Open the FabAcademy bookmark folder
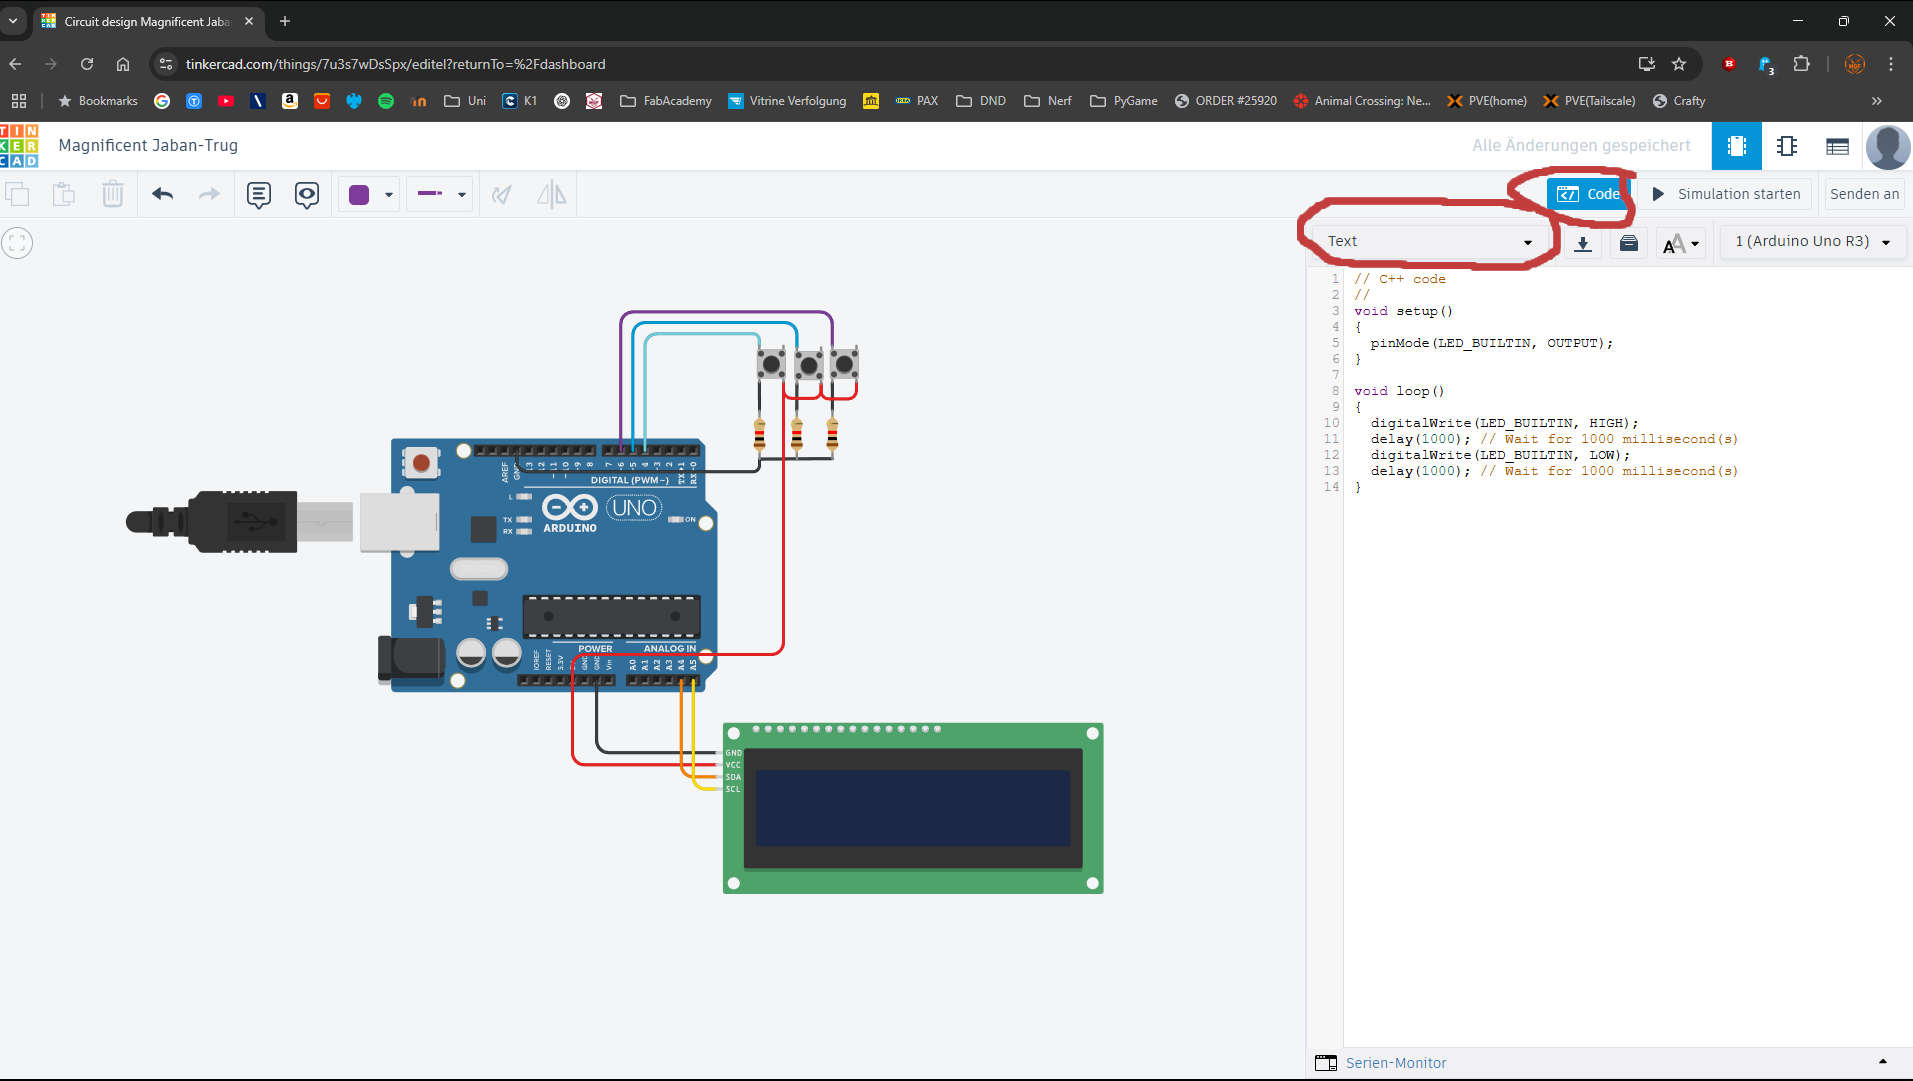The image size is (1913, 1081). (666, 101)
